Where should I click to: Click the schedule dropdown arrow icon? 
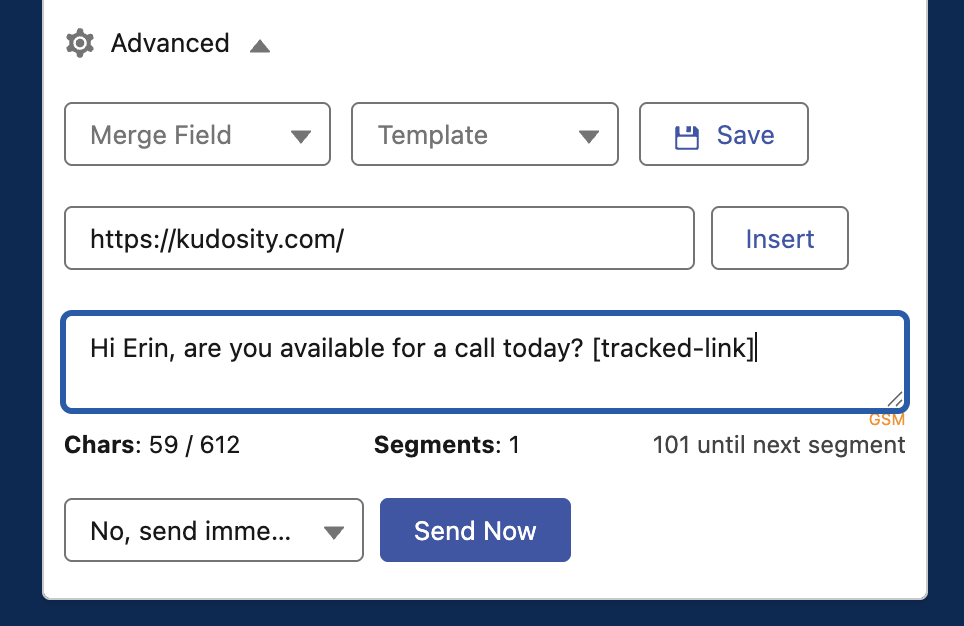point(335,533)
